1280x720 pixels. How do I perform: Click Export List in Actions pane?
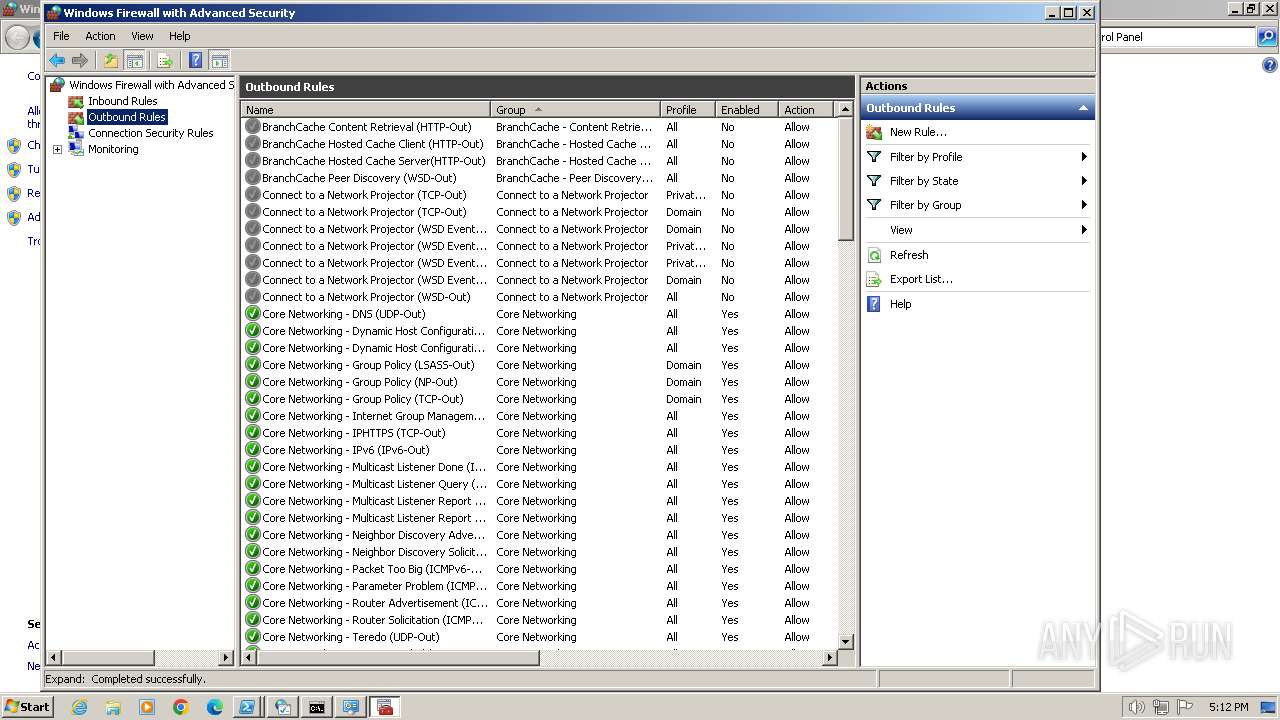tap(921, 279)
